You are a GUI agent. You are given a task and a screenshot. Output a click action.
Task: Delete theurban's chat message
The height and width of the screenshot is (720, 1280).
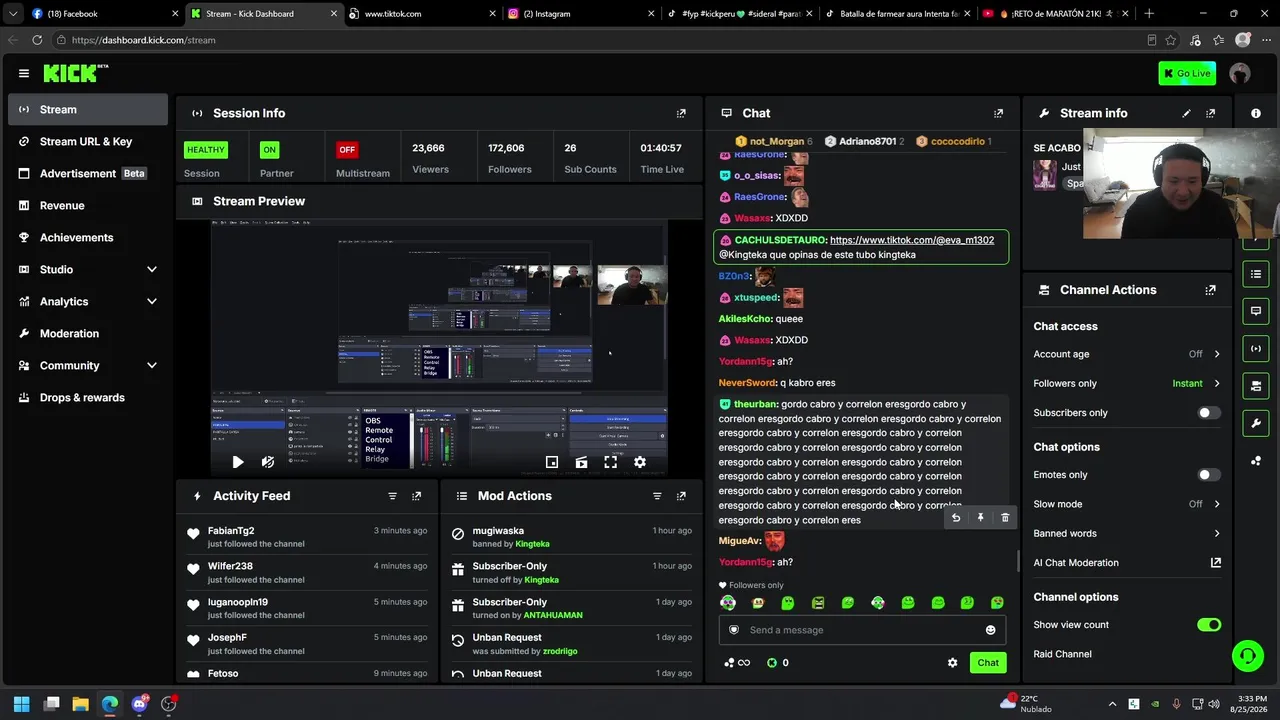click(1005, 518)
